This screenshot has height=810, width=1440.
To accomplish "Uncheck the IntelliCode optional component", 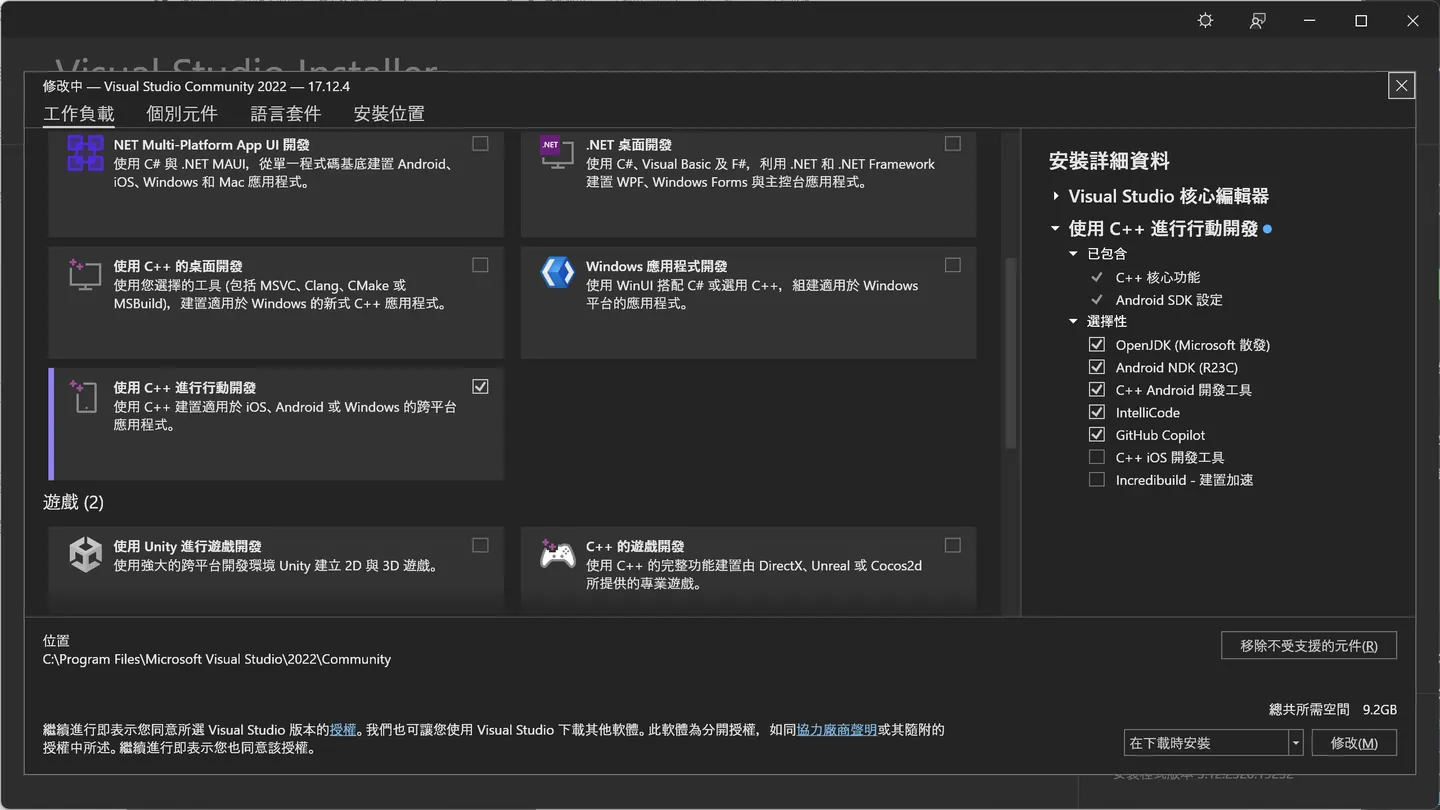I will pyautogui.click(x=1097, y=412).
